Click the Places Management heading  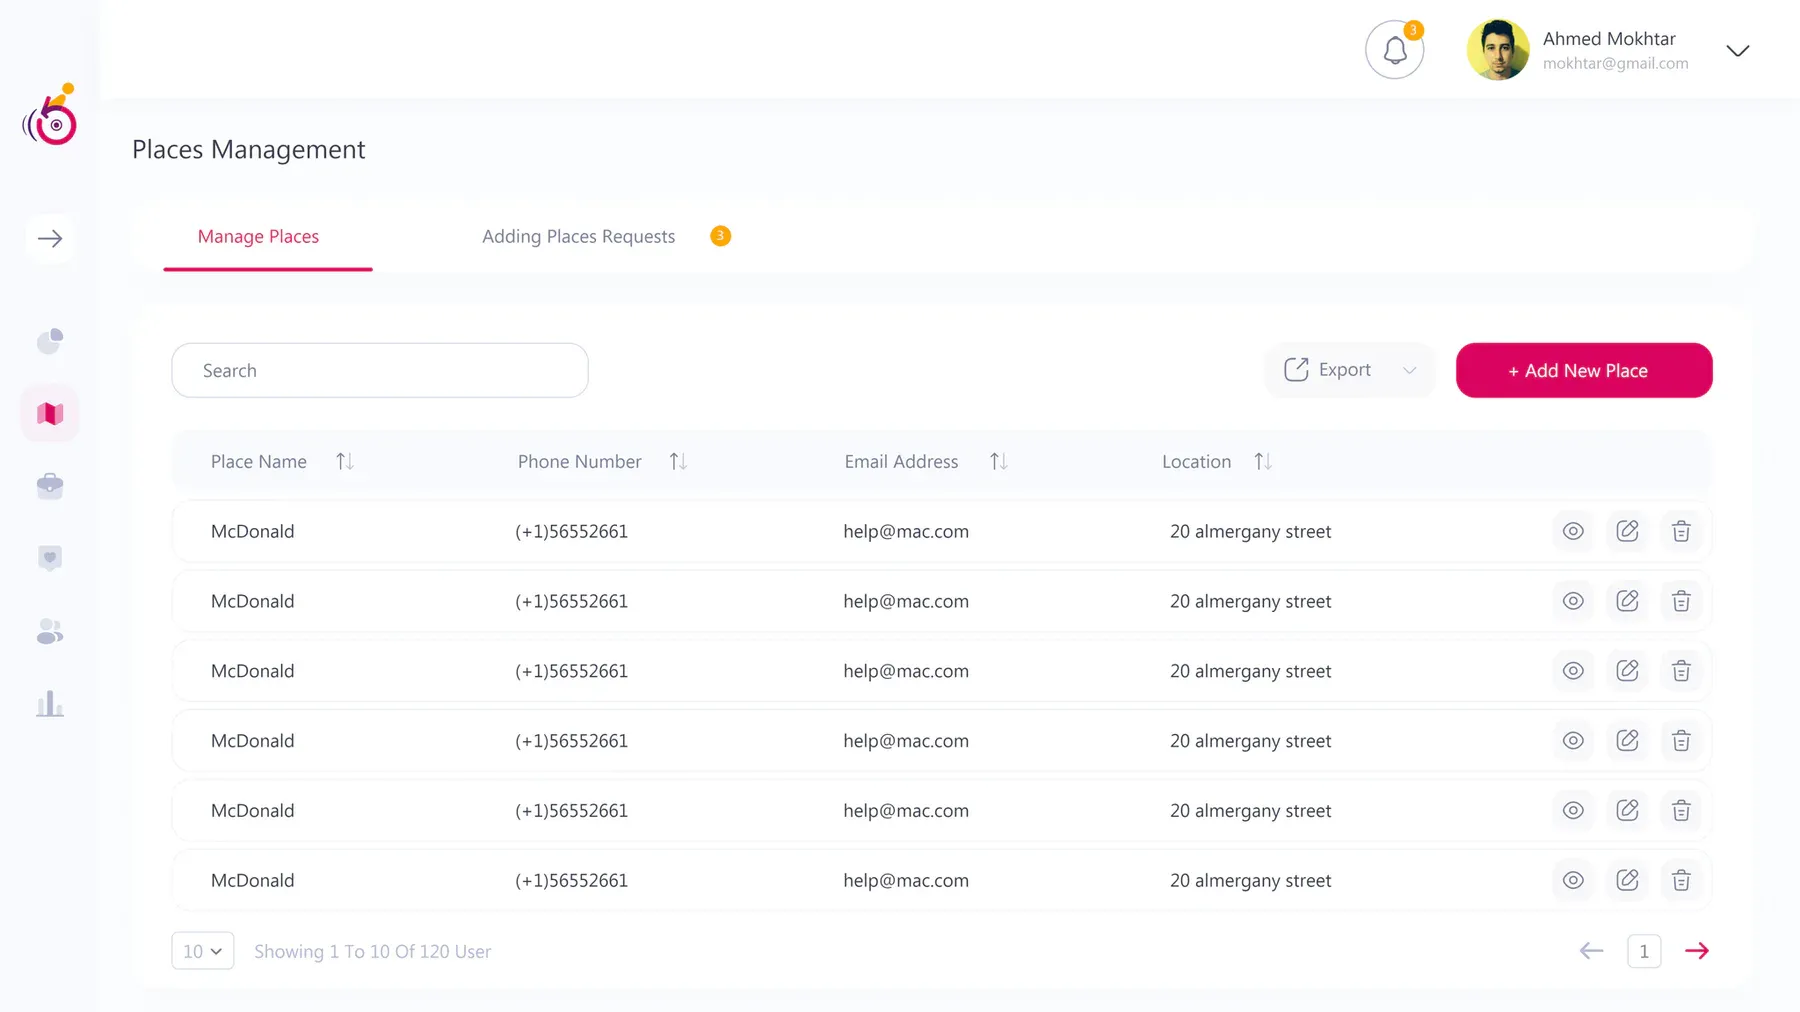(249, 149)
